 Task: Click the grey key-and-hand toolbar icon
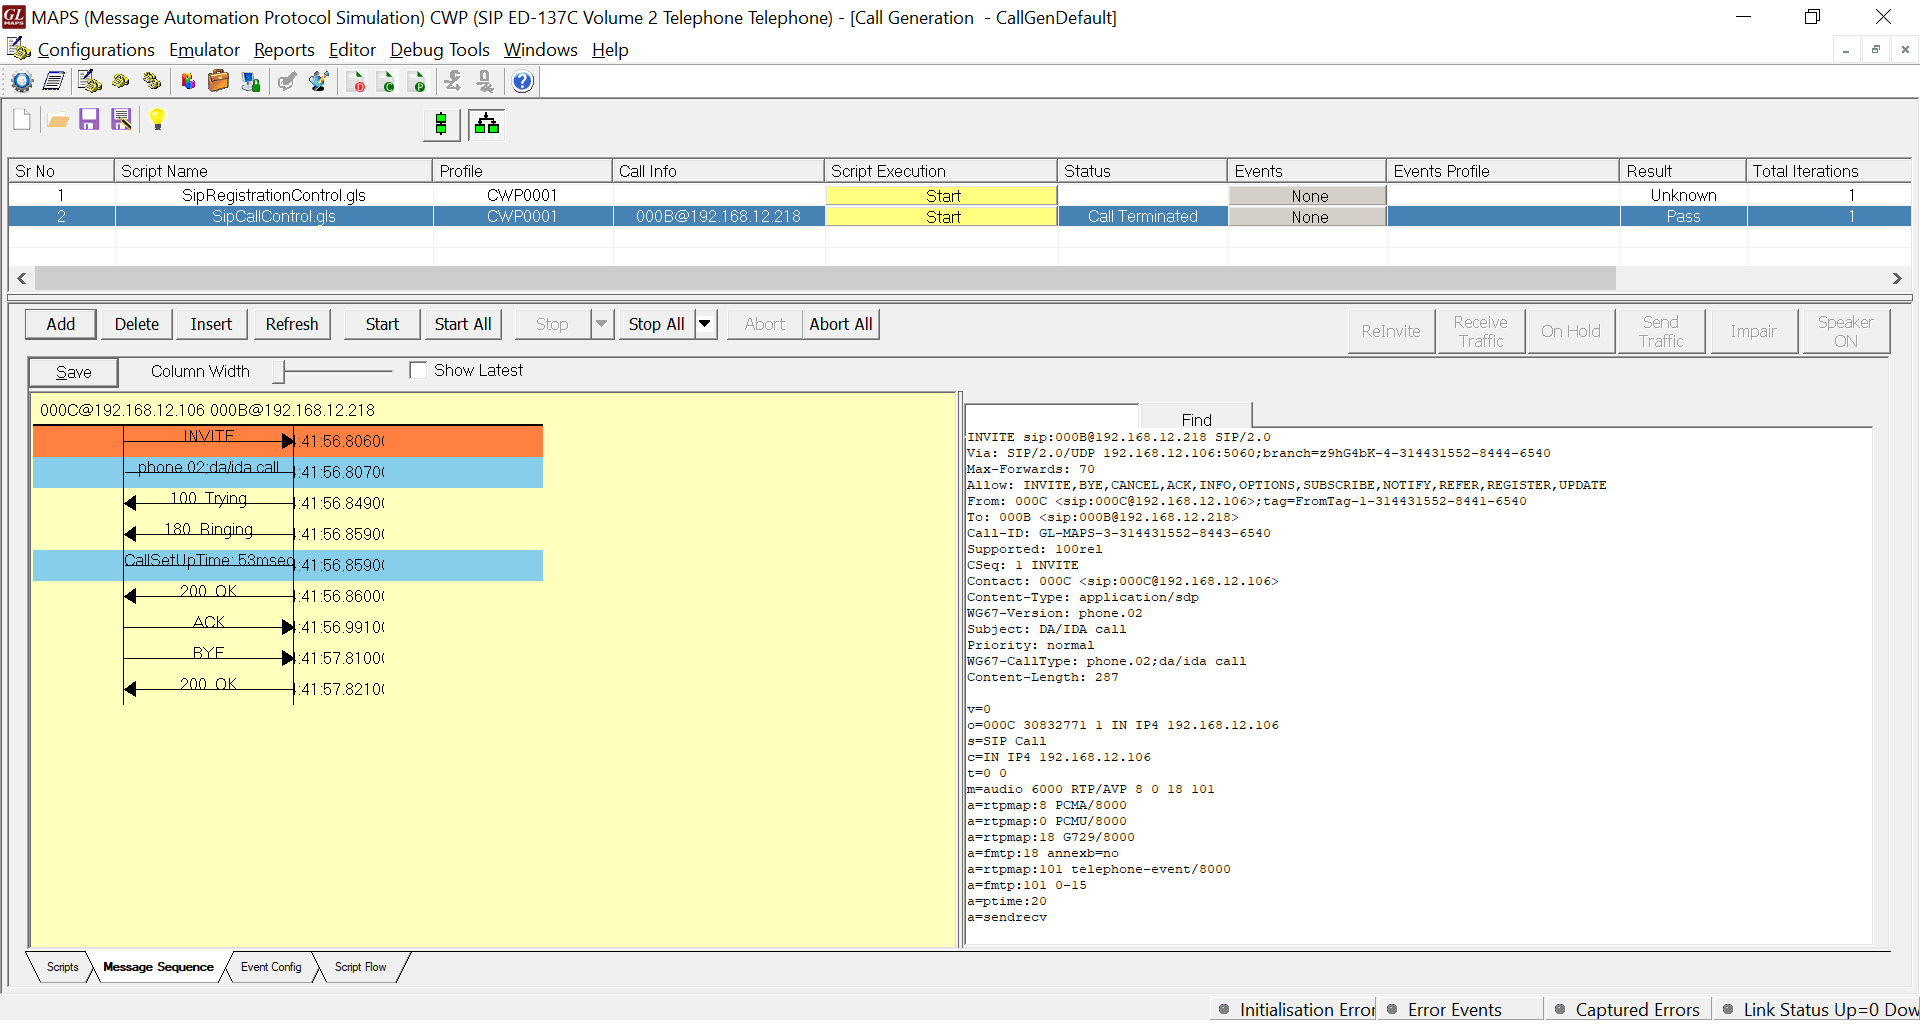(x=287, y=82)
